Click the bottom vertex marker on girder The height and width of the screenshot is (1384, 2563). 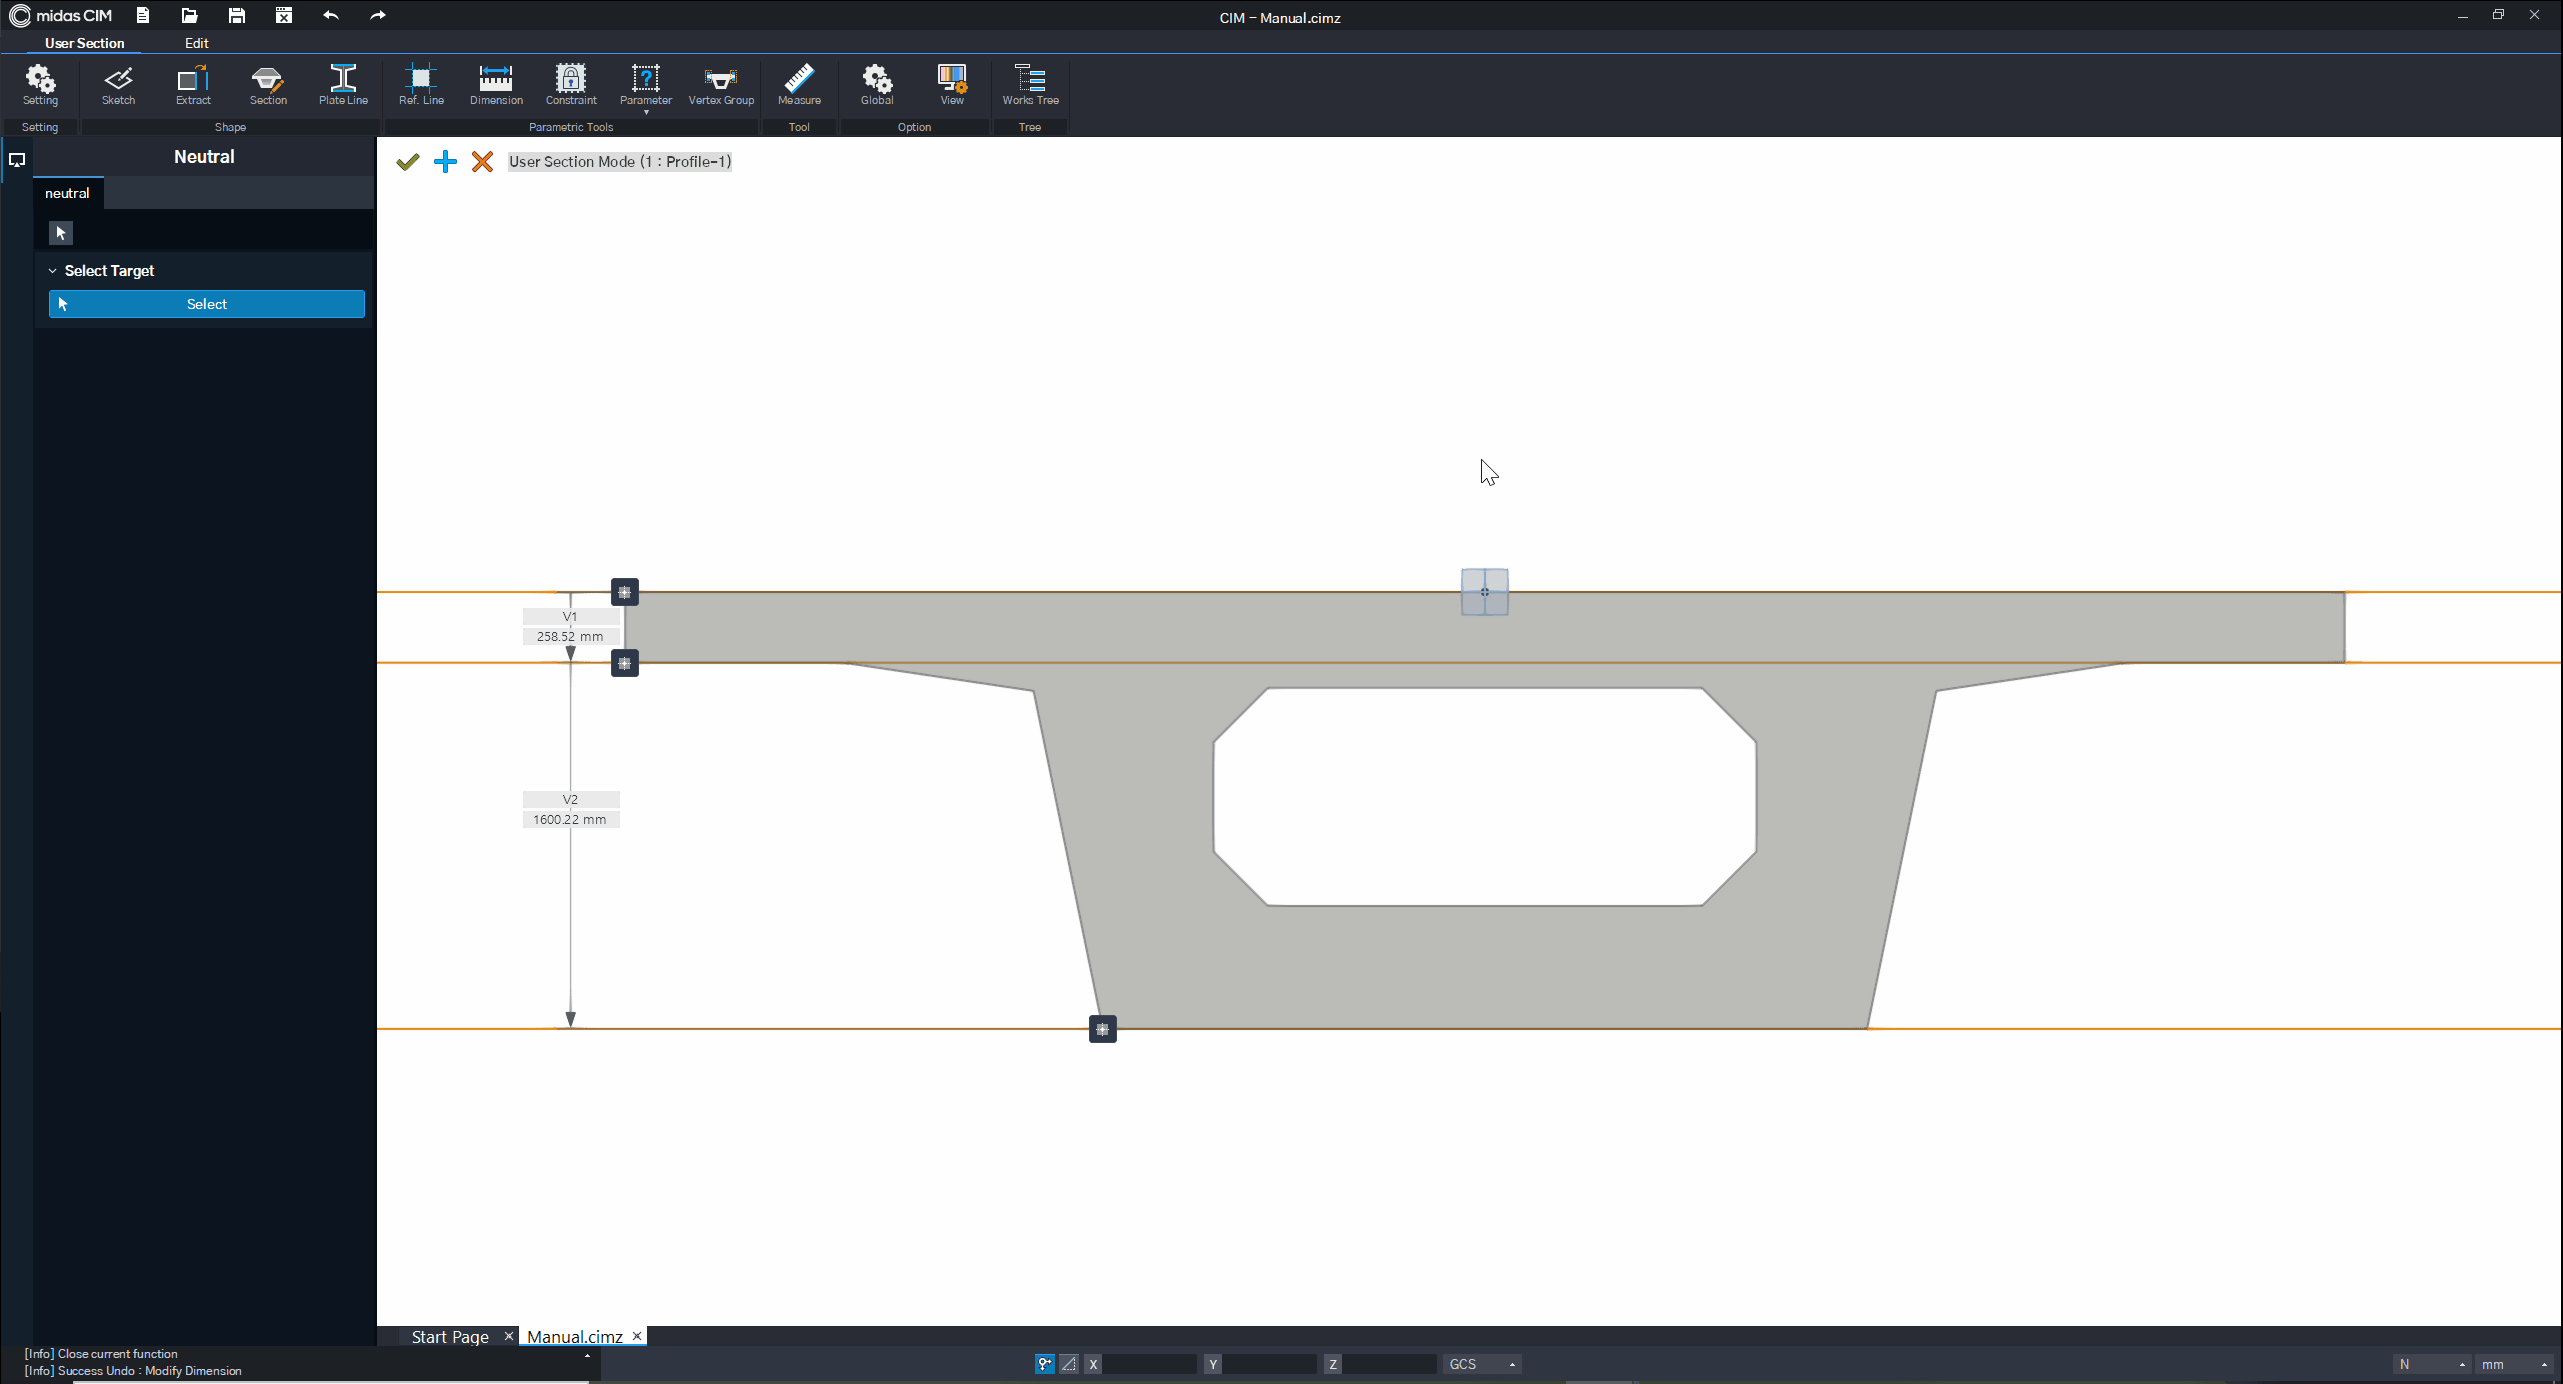coord(1102,1029)
